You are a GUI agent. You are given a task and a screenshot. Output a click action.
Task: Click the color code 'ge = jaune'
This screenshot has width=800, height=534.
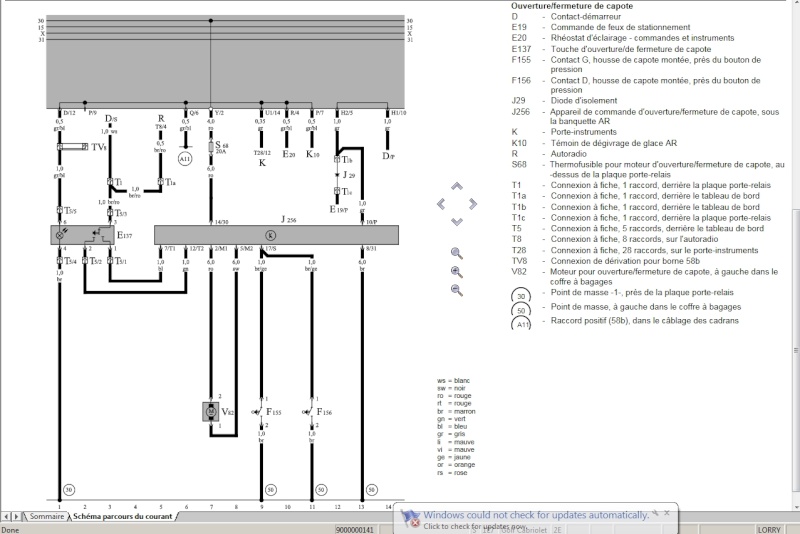[454, 457]
